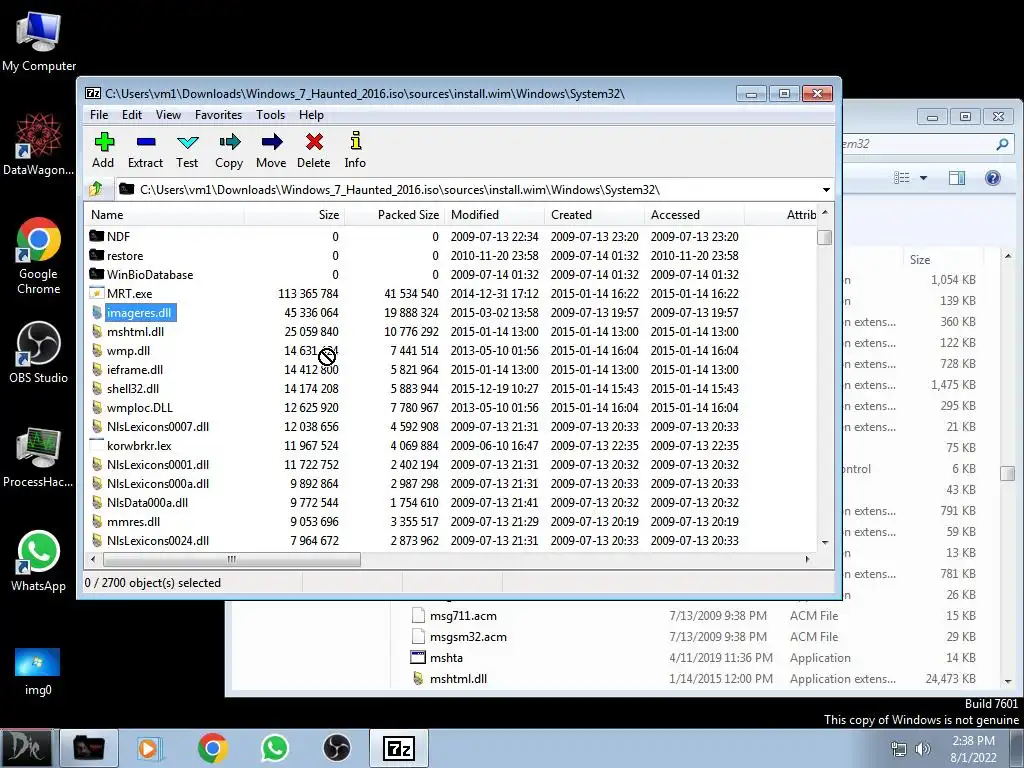Sort by the Name column header
This screenshot has width=1024, height=768.
click(164, 215)
